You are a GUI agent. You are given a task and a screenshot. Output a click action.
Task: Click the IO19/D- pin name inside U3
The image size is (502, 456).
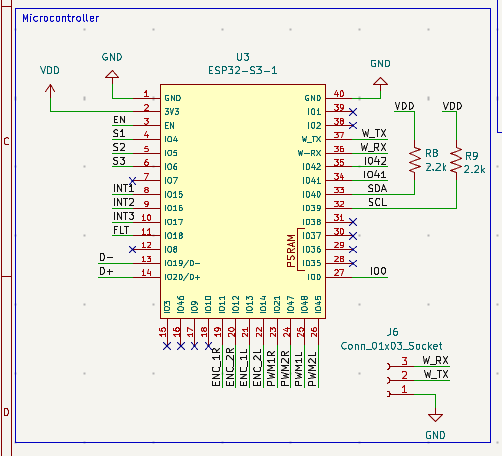pyautogui.click(x=182, y=263)
